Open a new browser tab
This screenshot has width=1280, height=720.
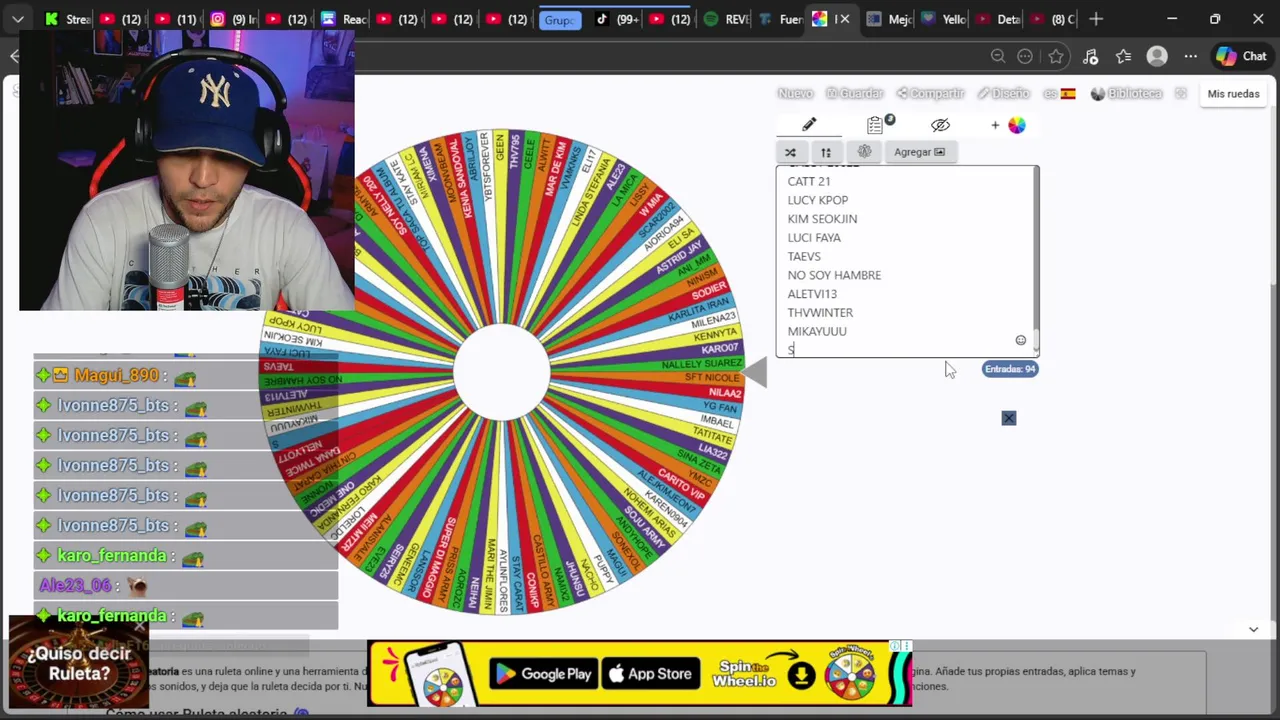1096,19
